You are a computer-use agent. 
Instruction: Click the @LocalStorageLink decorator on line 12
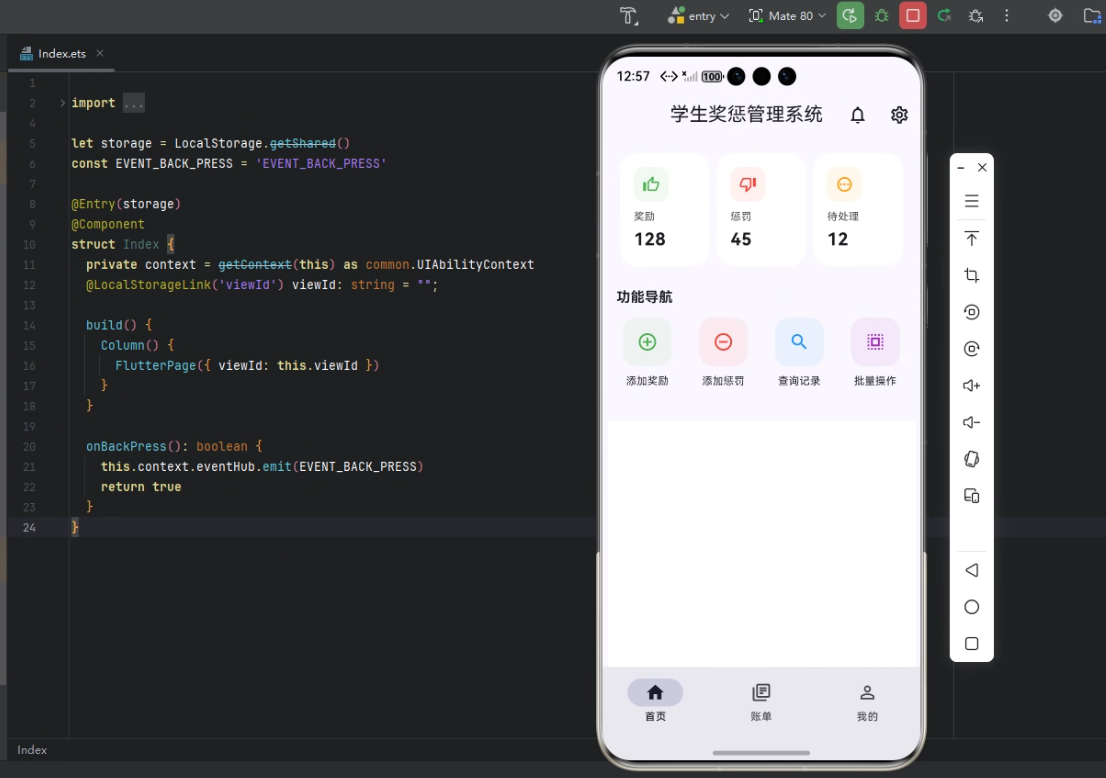(148, 285)
